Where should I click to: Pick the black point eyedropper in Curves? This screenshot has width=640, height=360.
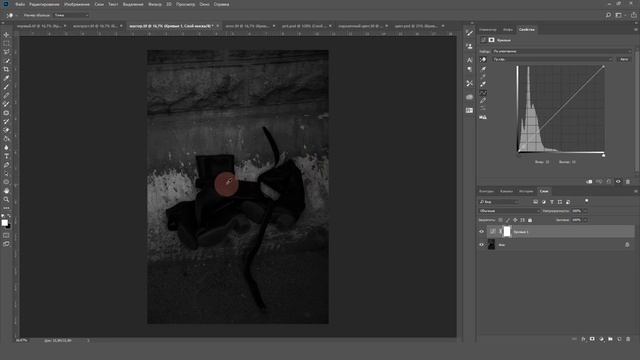[483, 69]
